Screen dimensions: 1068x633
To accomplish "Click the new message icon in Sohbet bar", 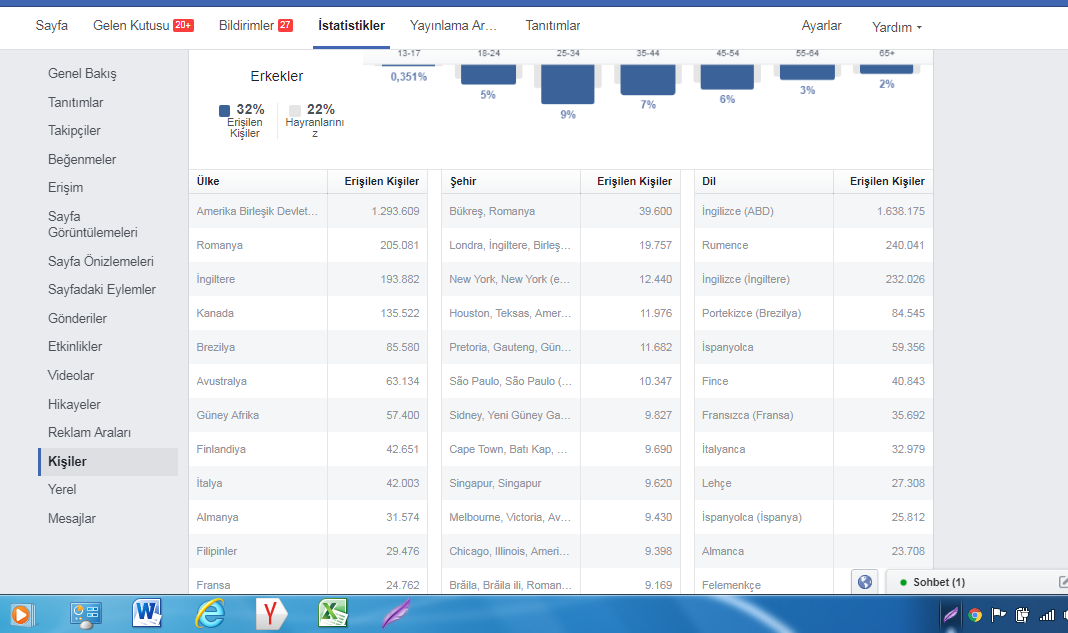I will pos(1063,582).
